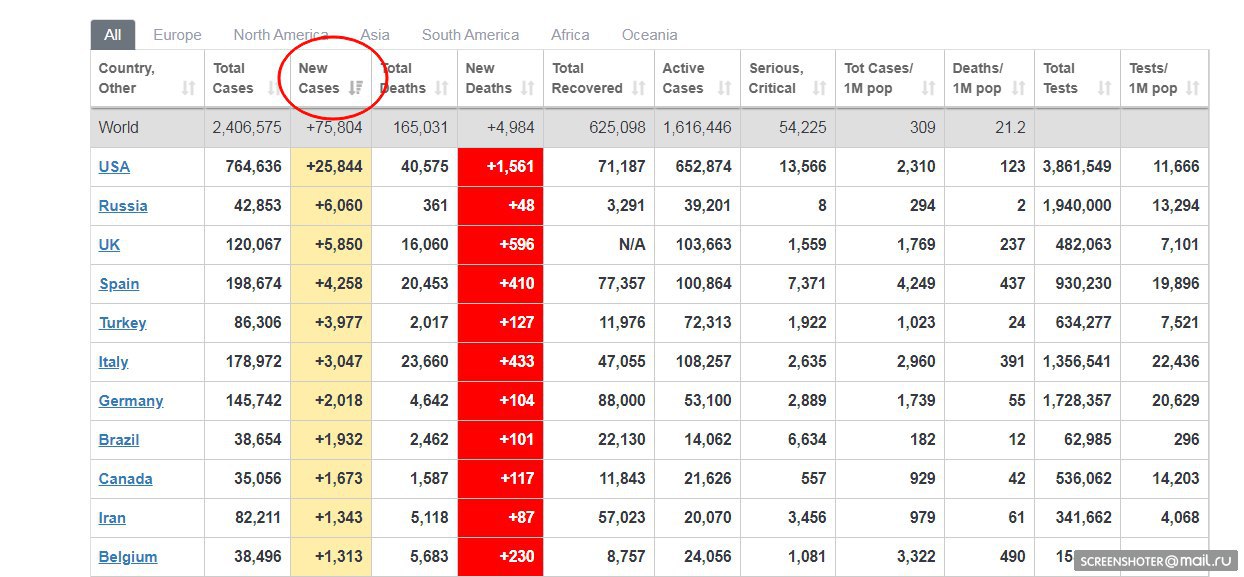
Task: Select UK recovered N/A cell
Action: click(x=599, y=245)
